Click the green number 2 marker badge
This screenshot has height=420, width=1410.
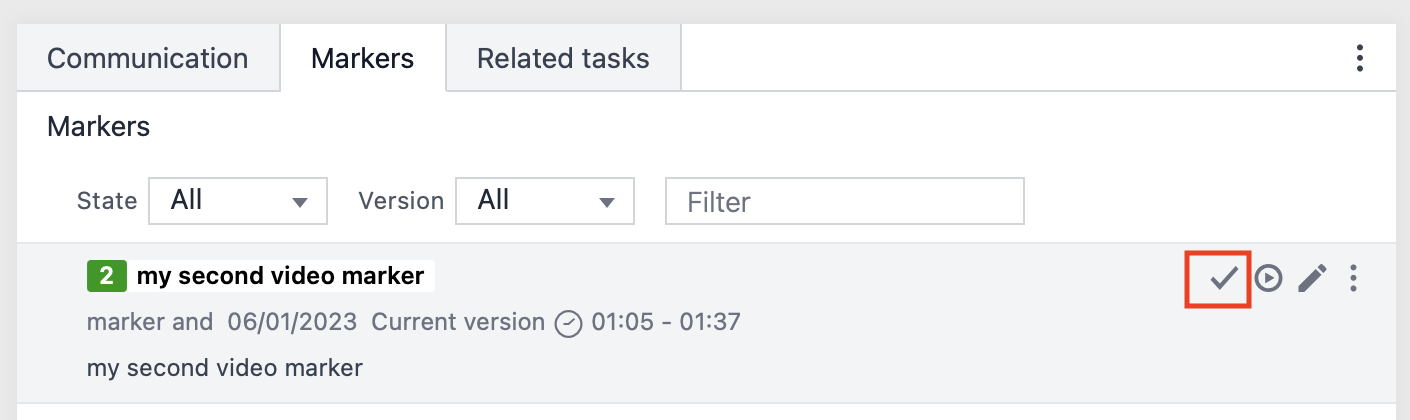point(107,276)
